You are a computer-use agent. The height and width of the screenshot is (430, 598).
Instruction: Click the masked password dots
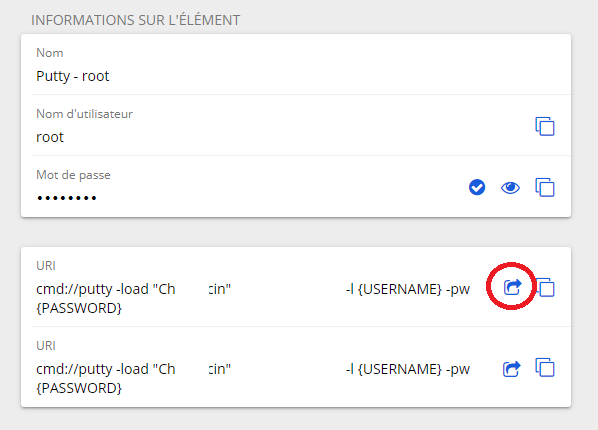click(x=67, y=198)
